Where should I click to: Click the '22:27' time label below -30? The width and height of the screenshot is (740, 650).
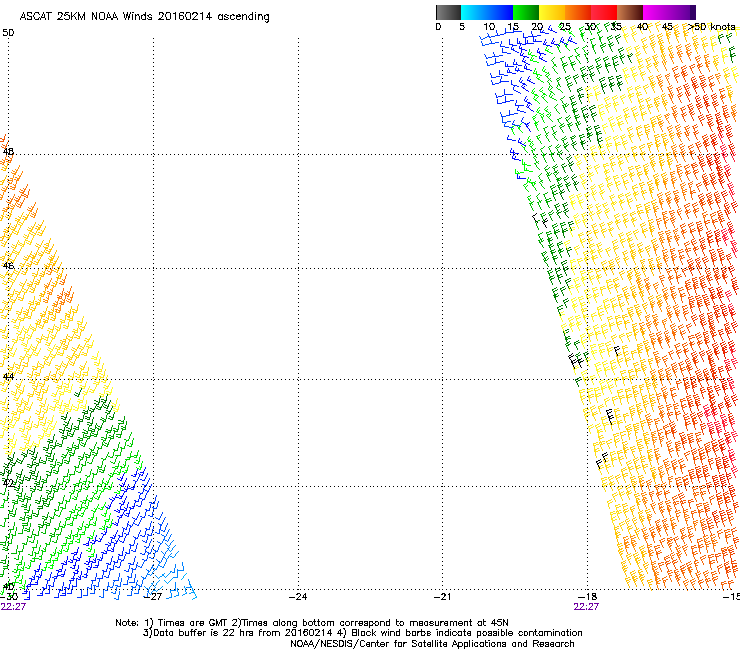tap(13, 607)
